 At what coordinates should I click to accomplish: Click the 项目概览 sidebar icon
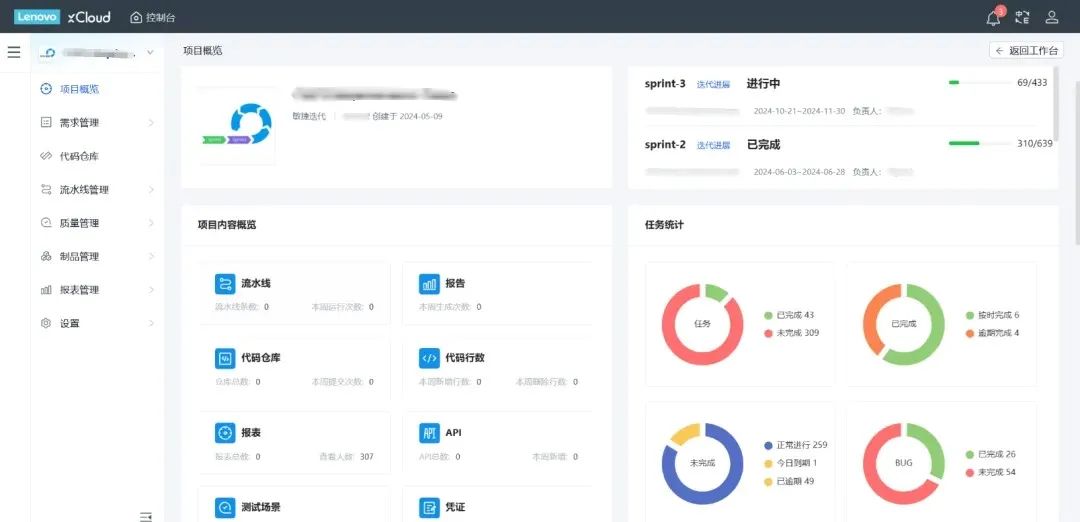click(x=46, y=89)
